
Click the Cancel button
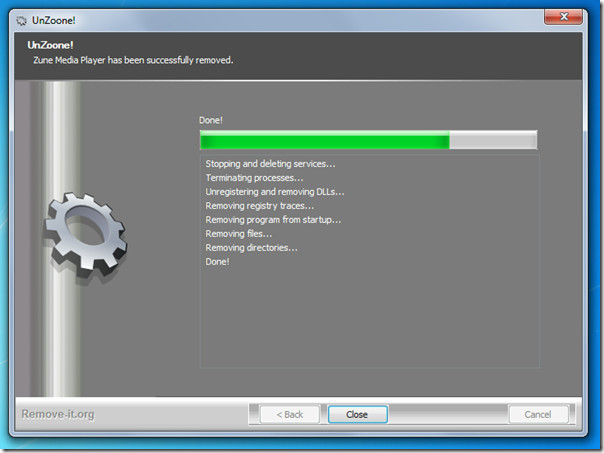coord(538,414)
